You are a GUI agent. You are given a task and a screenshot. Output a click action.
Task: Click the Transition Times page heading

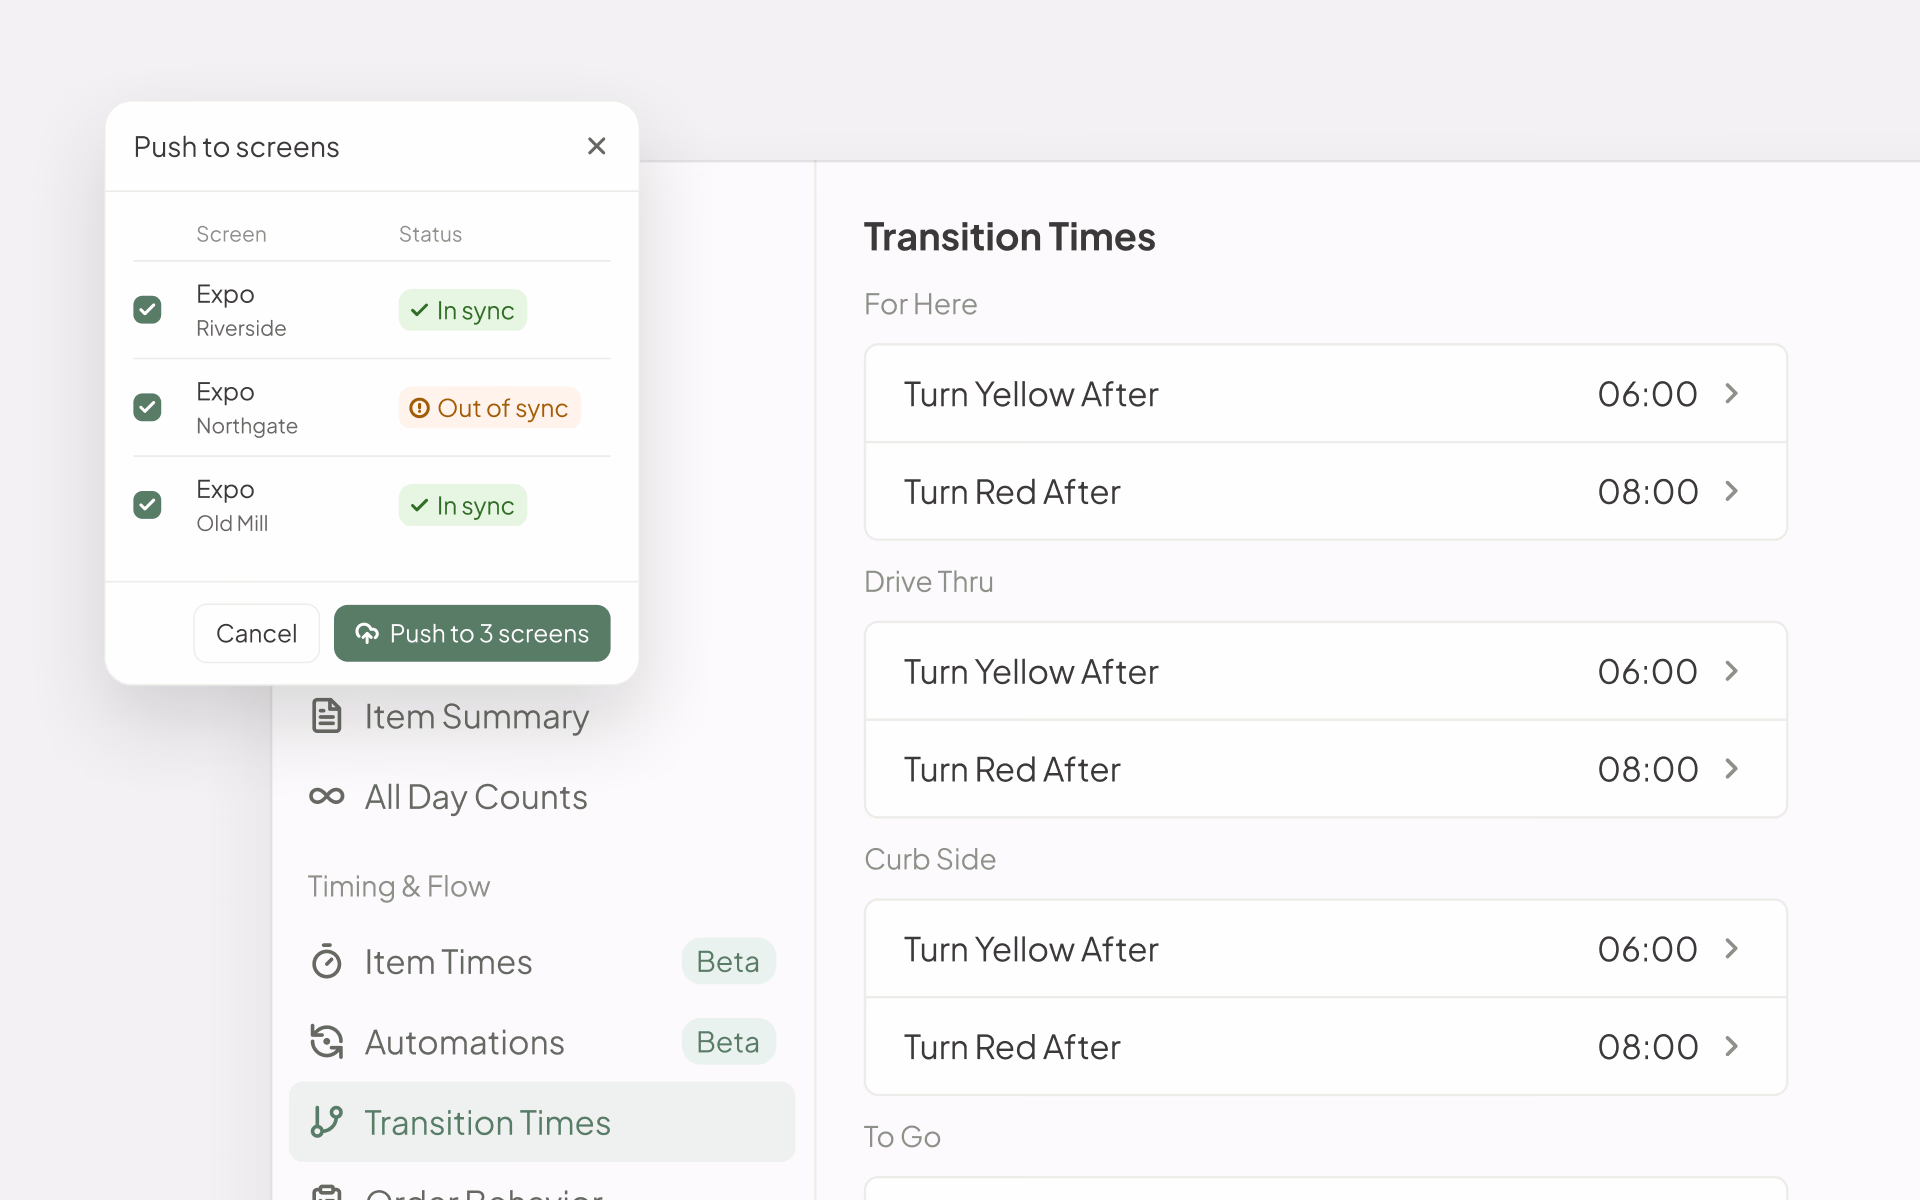pyautogui.click(x=1009, y=237)
